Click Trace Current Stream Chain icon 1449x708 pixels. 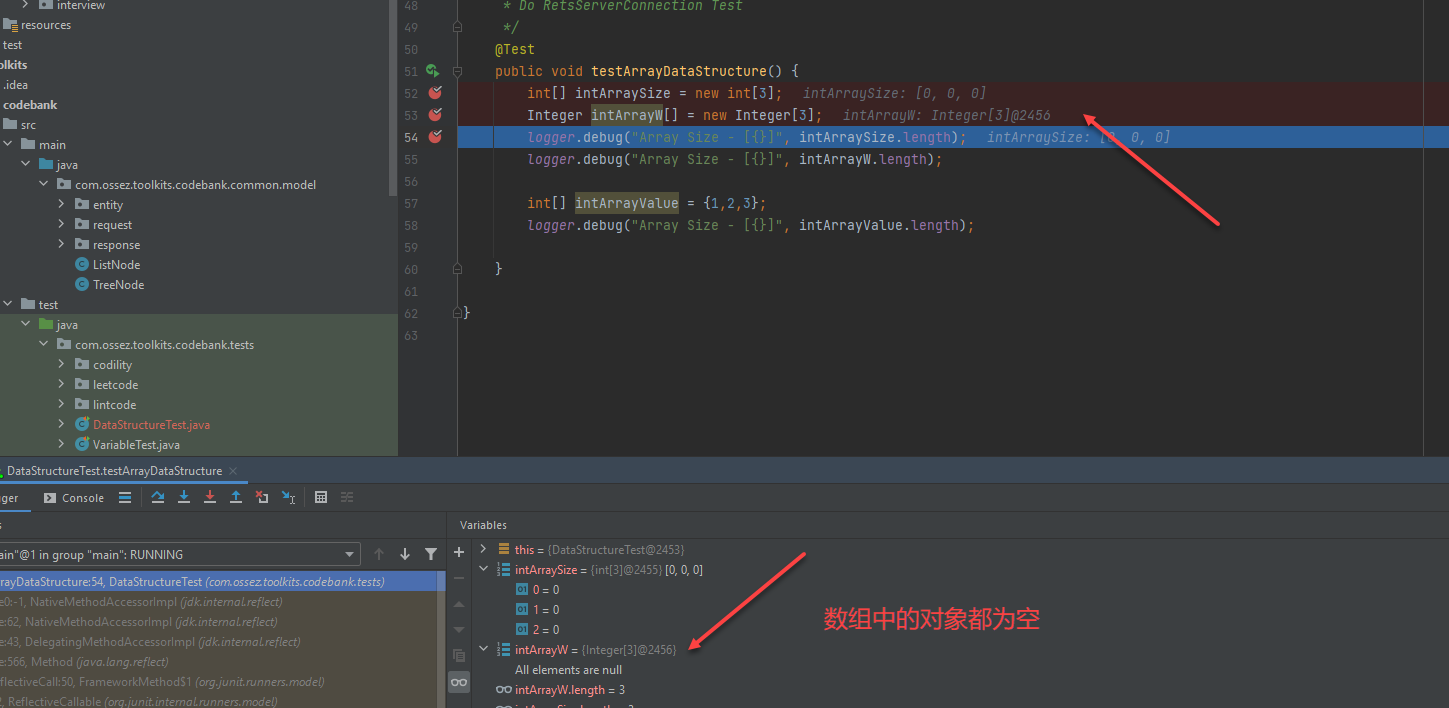347,497
